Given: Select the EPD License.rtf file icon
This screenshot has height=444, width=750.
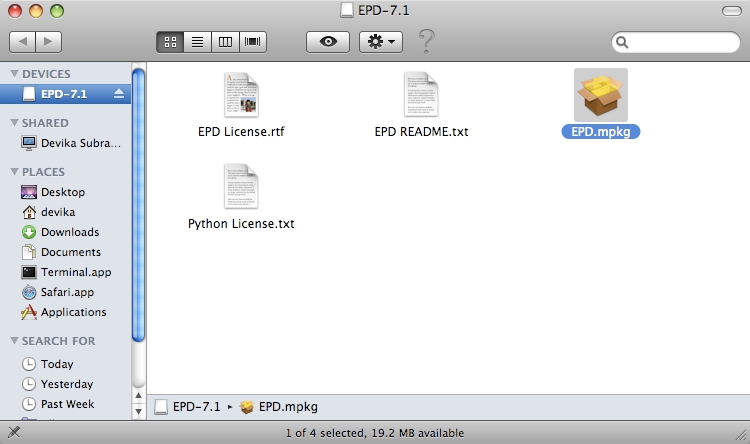Looking at the screenshot, I should tap(241, 95).
